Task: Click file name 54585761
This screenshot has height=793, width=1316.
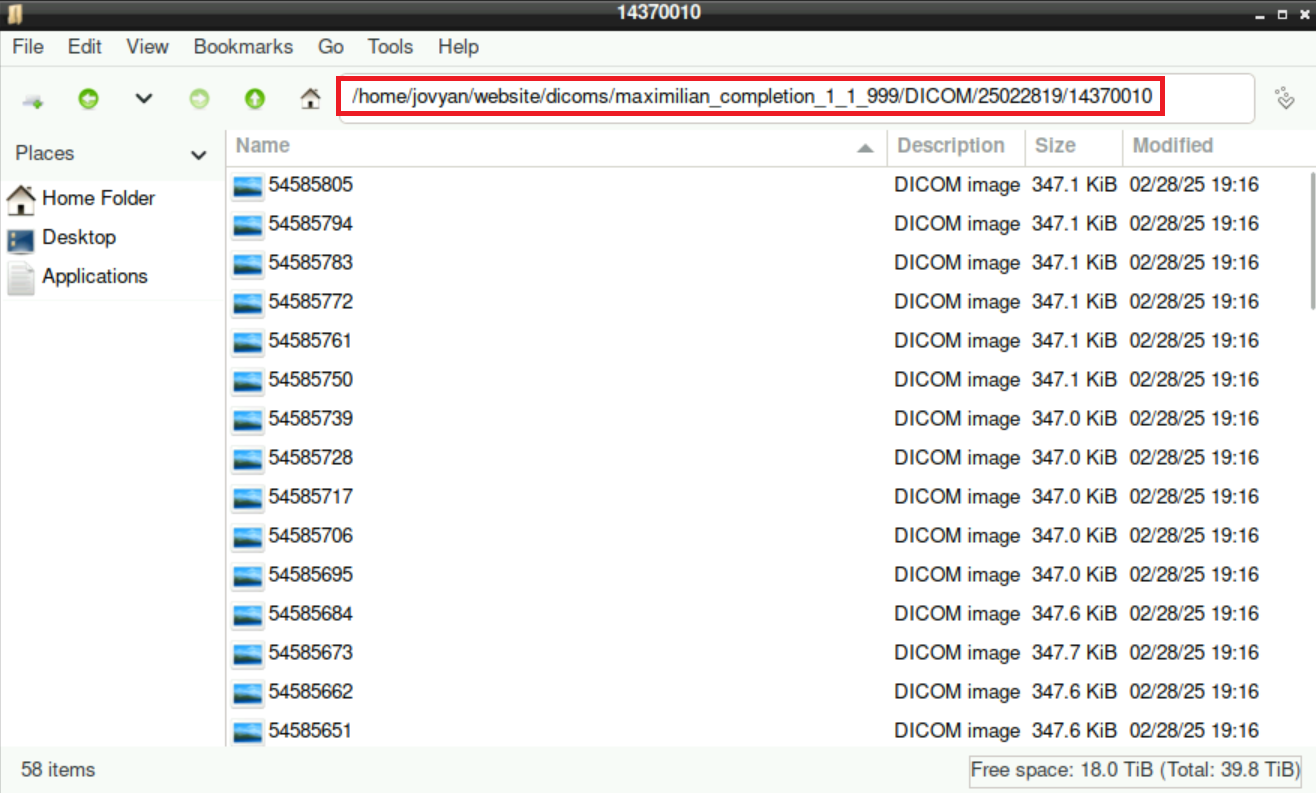Action: [x=310, y=341]
